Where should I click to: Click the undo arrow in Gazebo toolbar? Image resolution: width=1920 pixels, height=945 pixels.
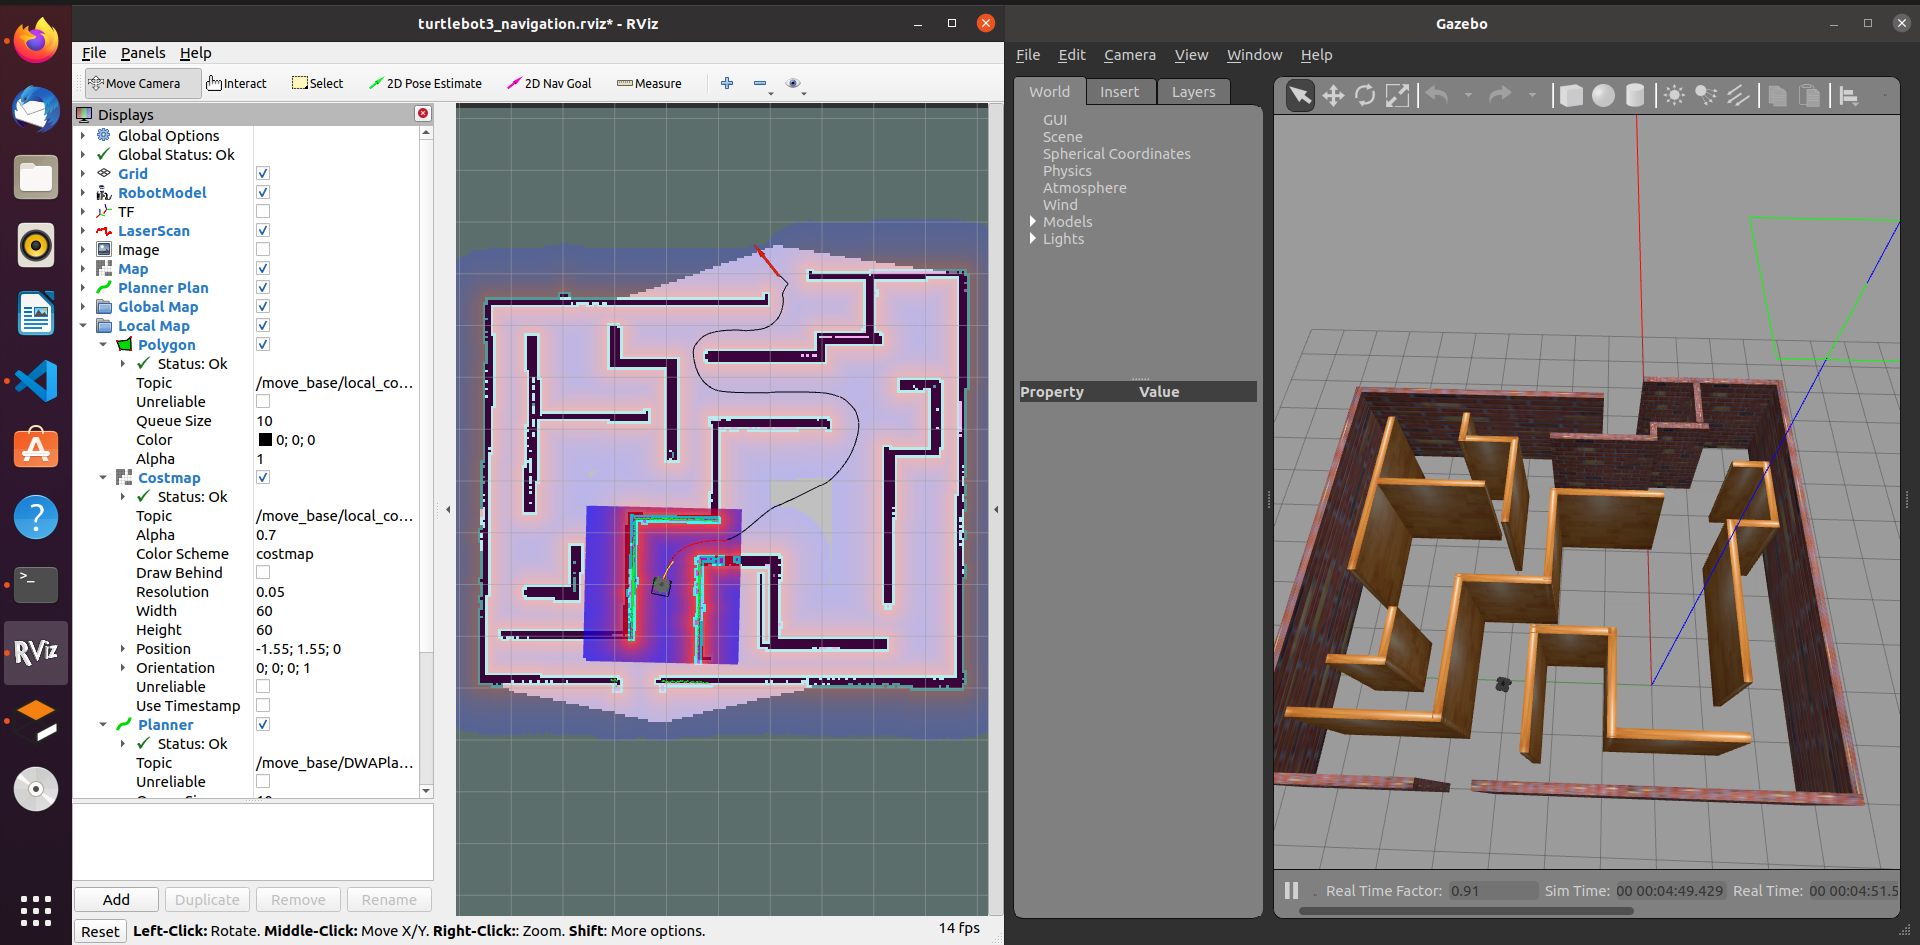click(1437, 95)
